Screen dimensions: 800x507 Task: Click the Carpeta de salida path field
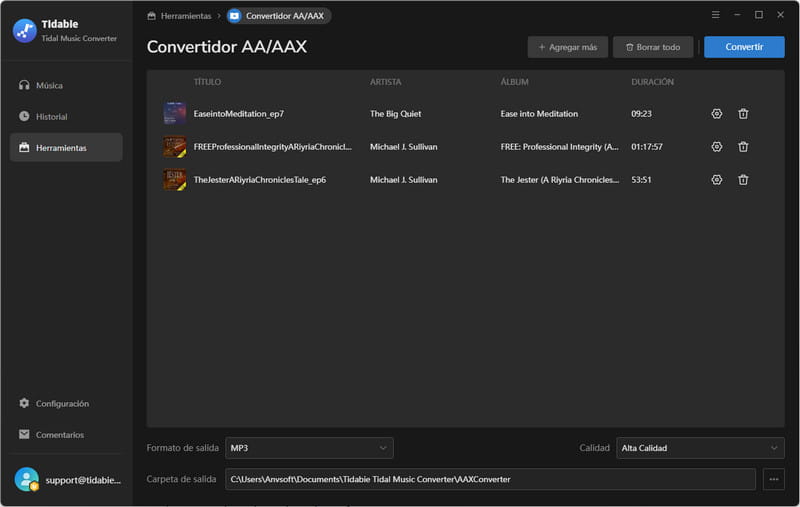pyautogui.click(x=490, y=479)
